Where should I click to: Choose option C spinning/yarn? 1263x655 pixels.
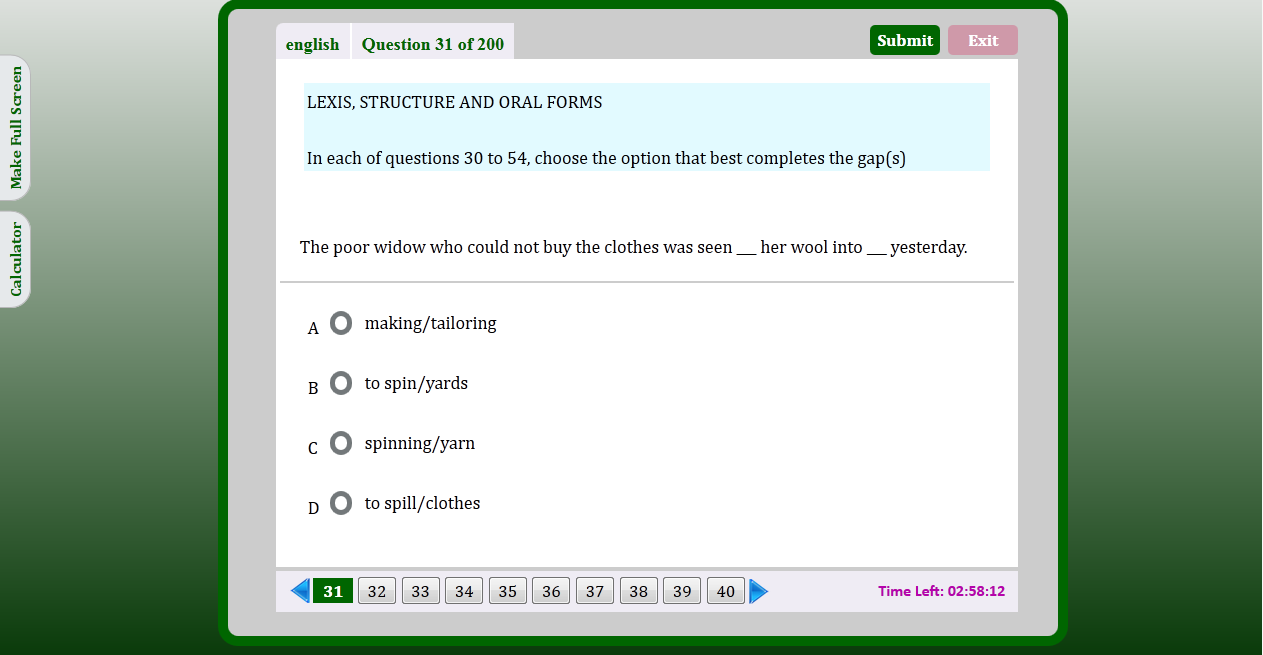(x=341, y=443)
